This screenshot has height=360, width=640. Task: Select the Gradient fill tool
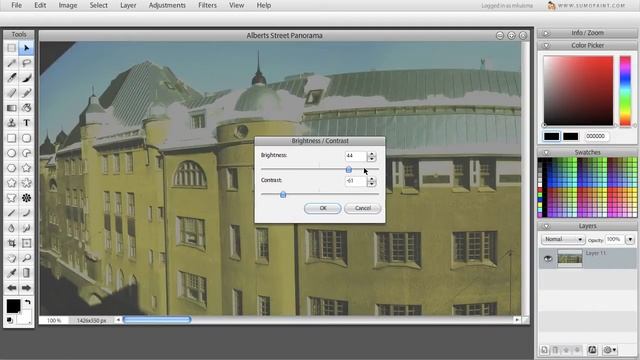[11, 108]
